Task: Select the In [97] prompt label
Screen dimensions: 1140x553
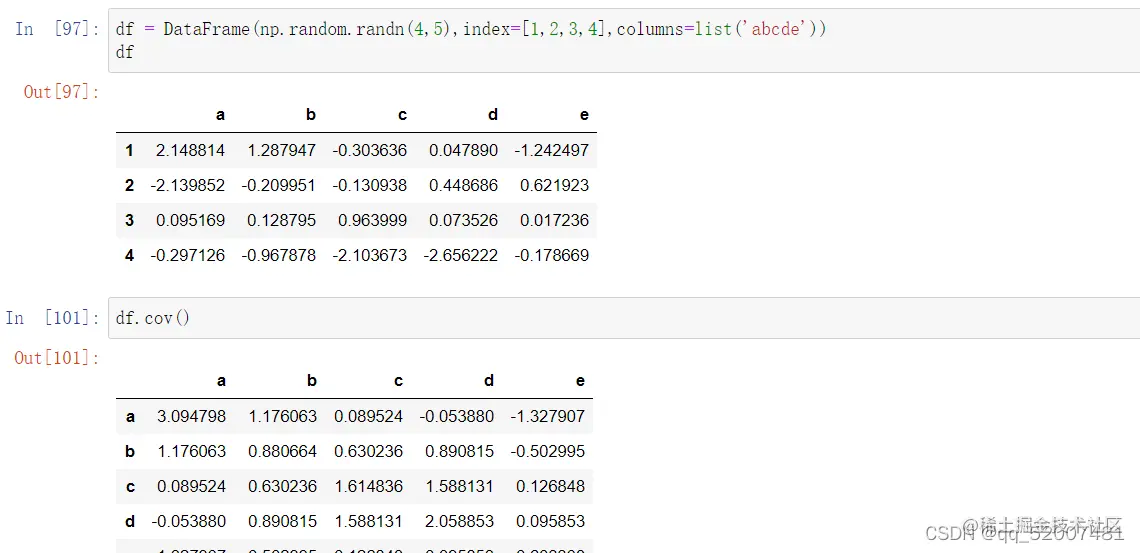Action: [57, 29]
